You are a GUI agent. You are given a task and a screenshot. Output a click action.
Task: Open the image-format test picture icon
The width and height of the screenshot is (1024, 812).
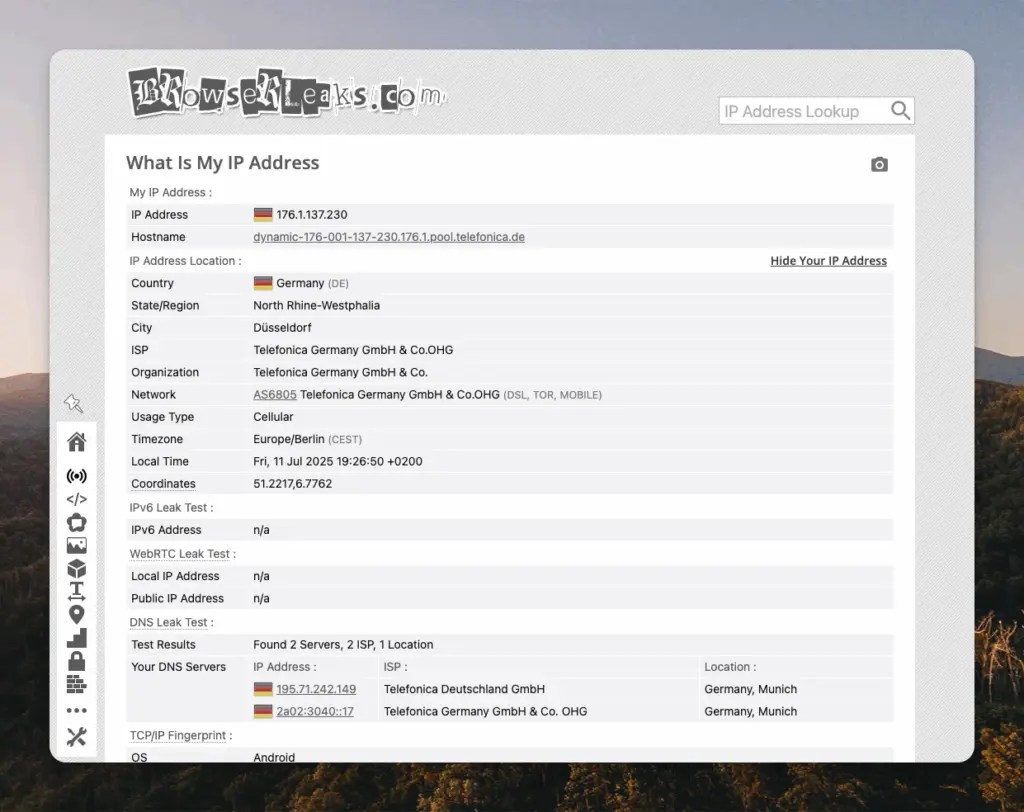[77, 545]
